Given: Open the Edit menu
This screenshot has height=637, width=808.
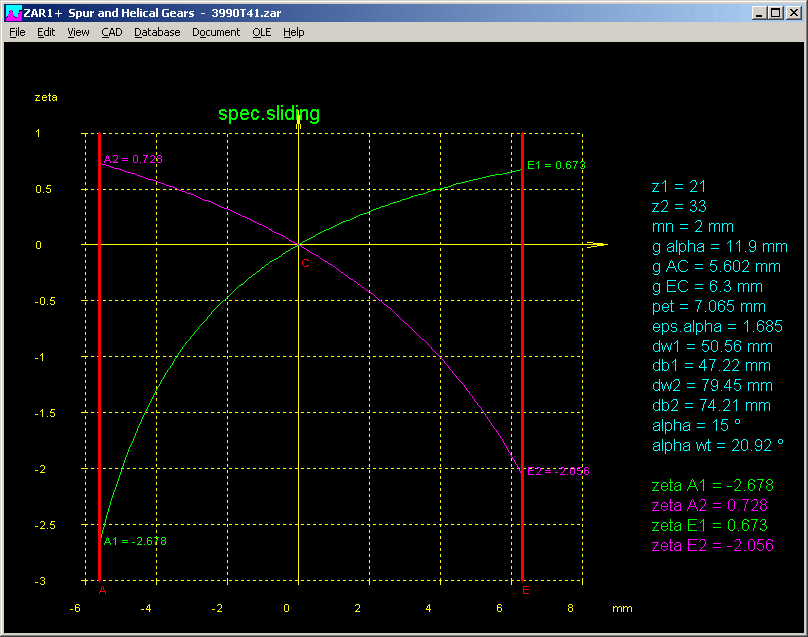Looking at the screenshot, I should (46, 32).
